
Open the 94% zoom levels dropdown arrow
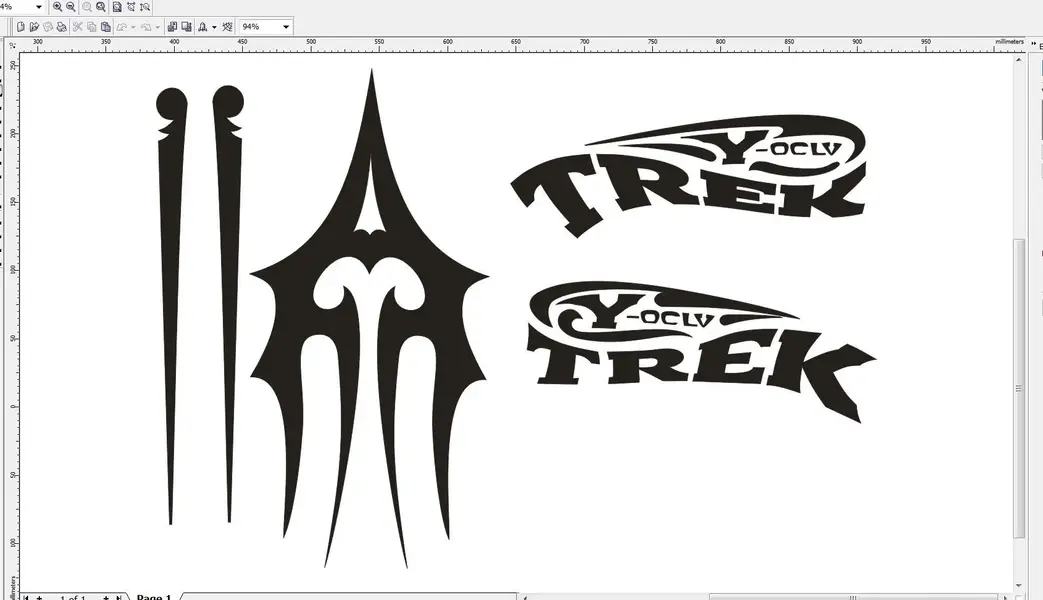(x=286, y=27)
